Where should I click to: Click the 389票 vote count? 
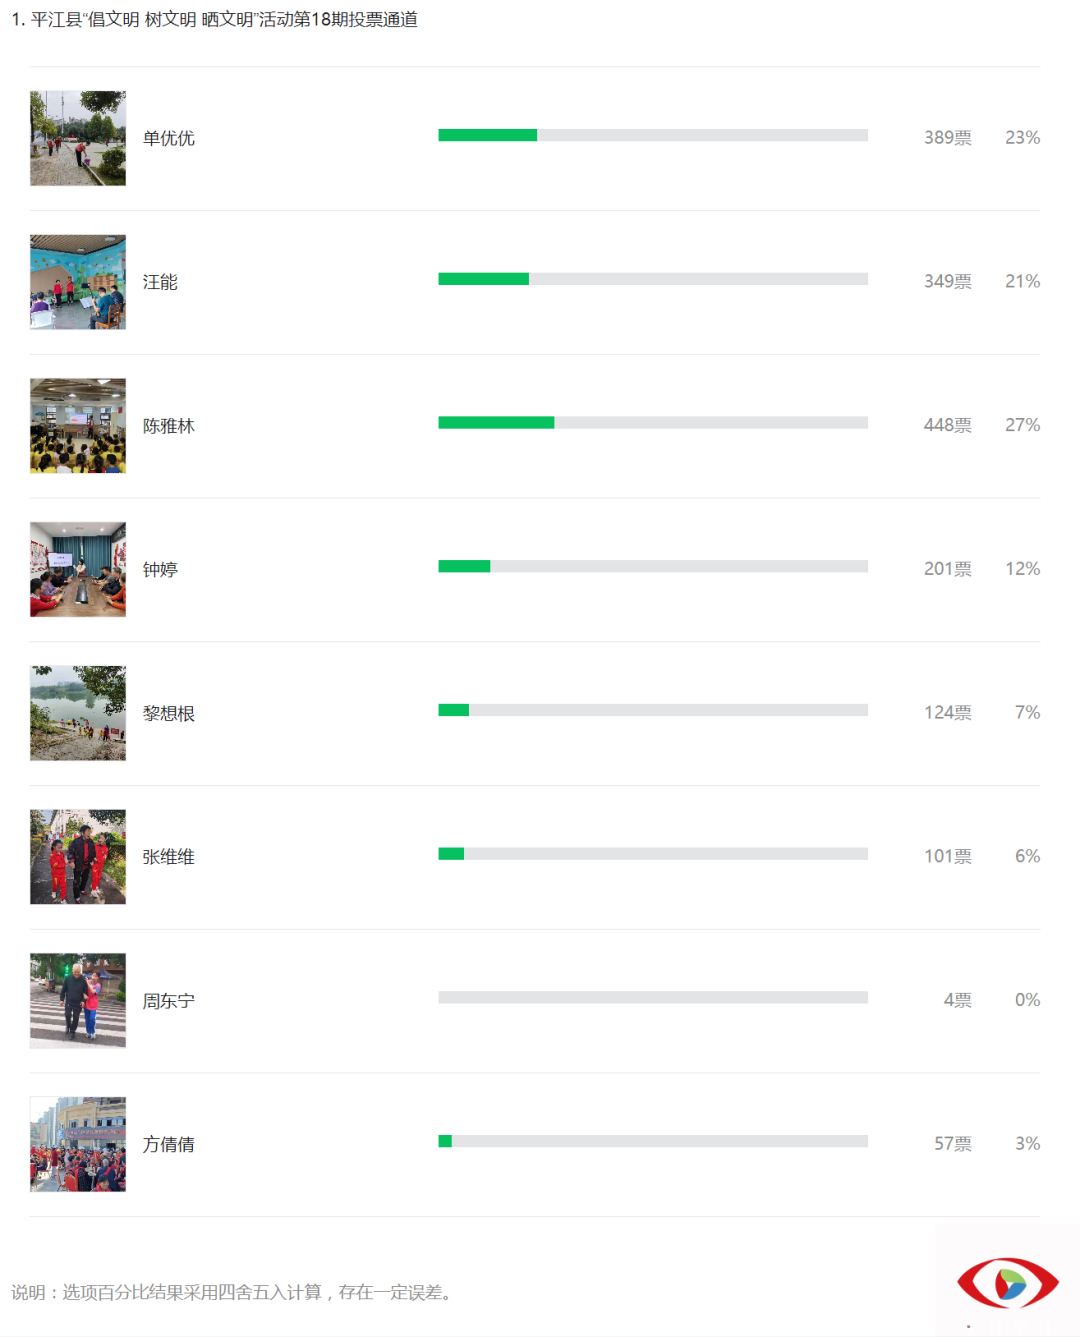coord(948,138)
